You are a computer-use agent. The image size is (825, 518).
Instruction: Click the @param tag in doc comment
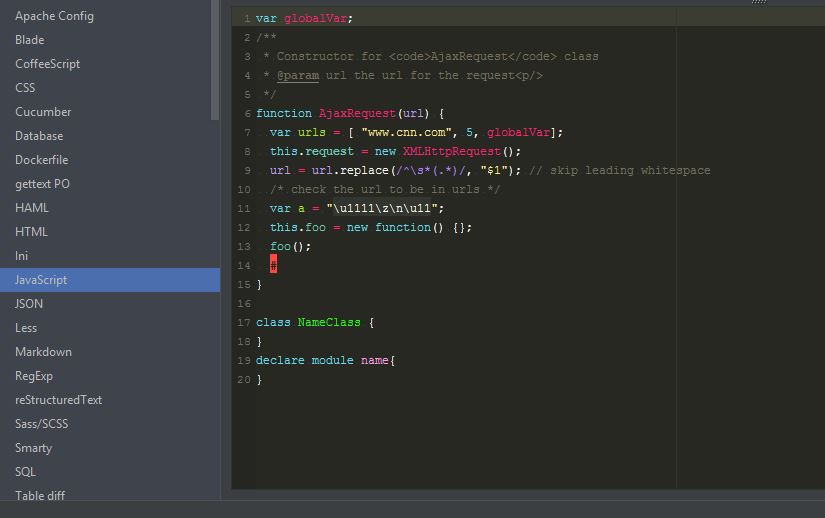298,76
